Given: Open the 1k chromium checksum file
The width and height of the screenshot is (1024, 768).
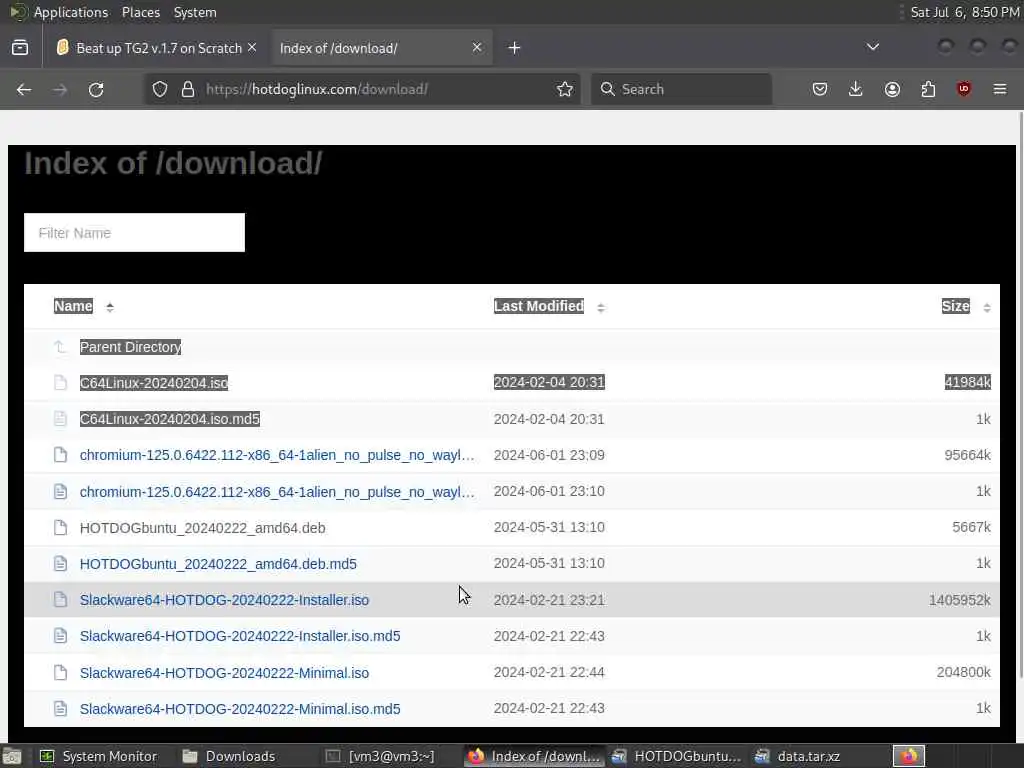Looking at the screenshot, I should pos(277,492).
